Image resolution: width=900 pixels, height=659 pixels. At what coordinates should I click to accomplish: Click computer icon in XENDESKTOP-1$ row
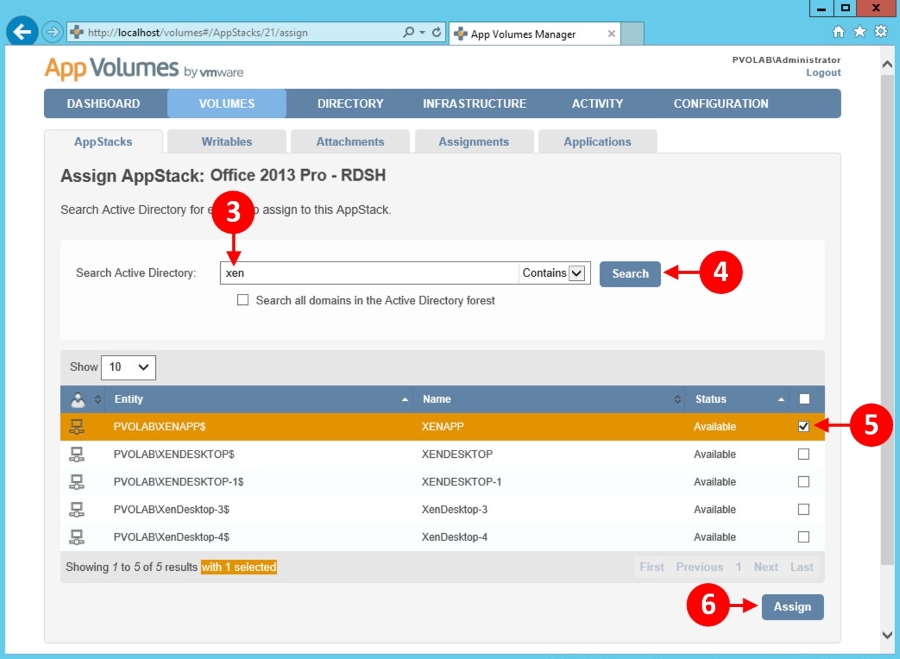click(76, 482)
